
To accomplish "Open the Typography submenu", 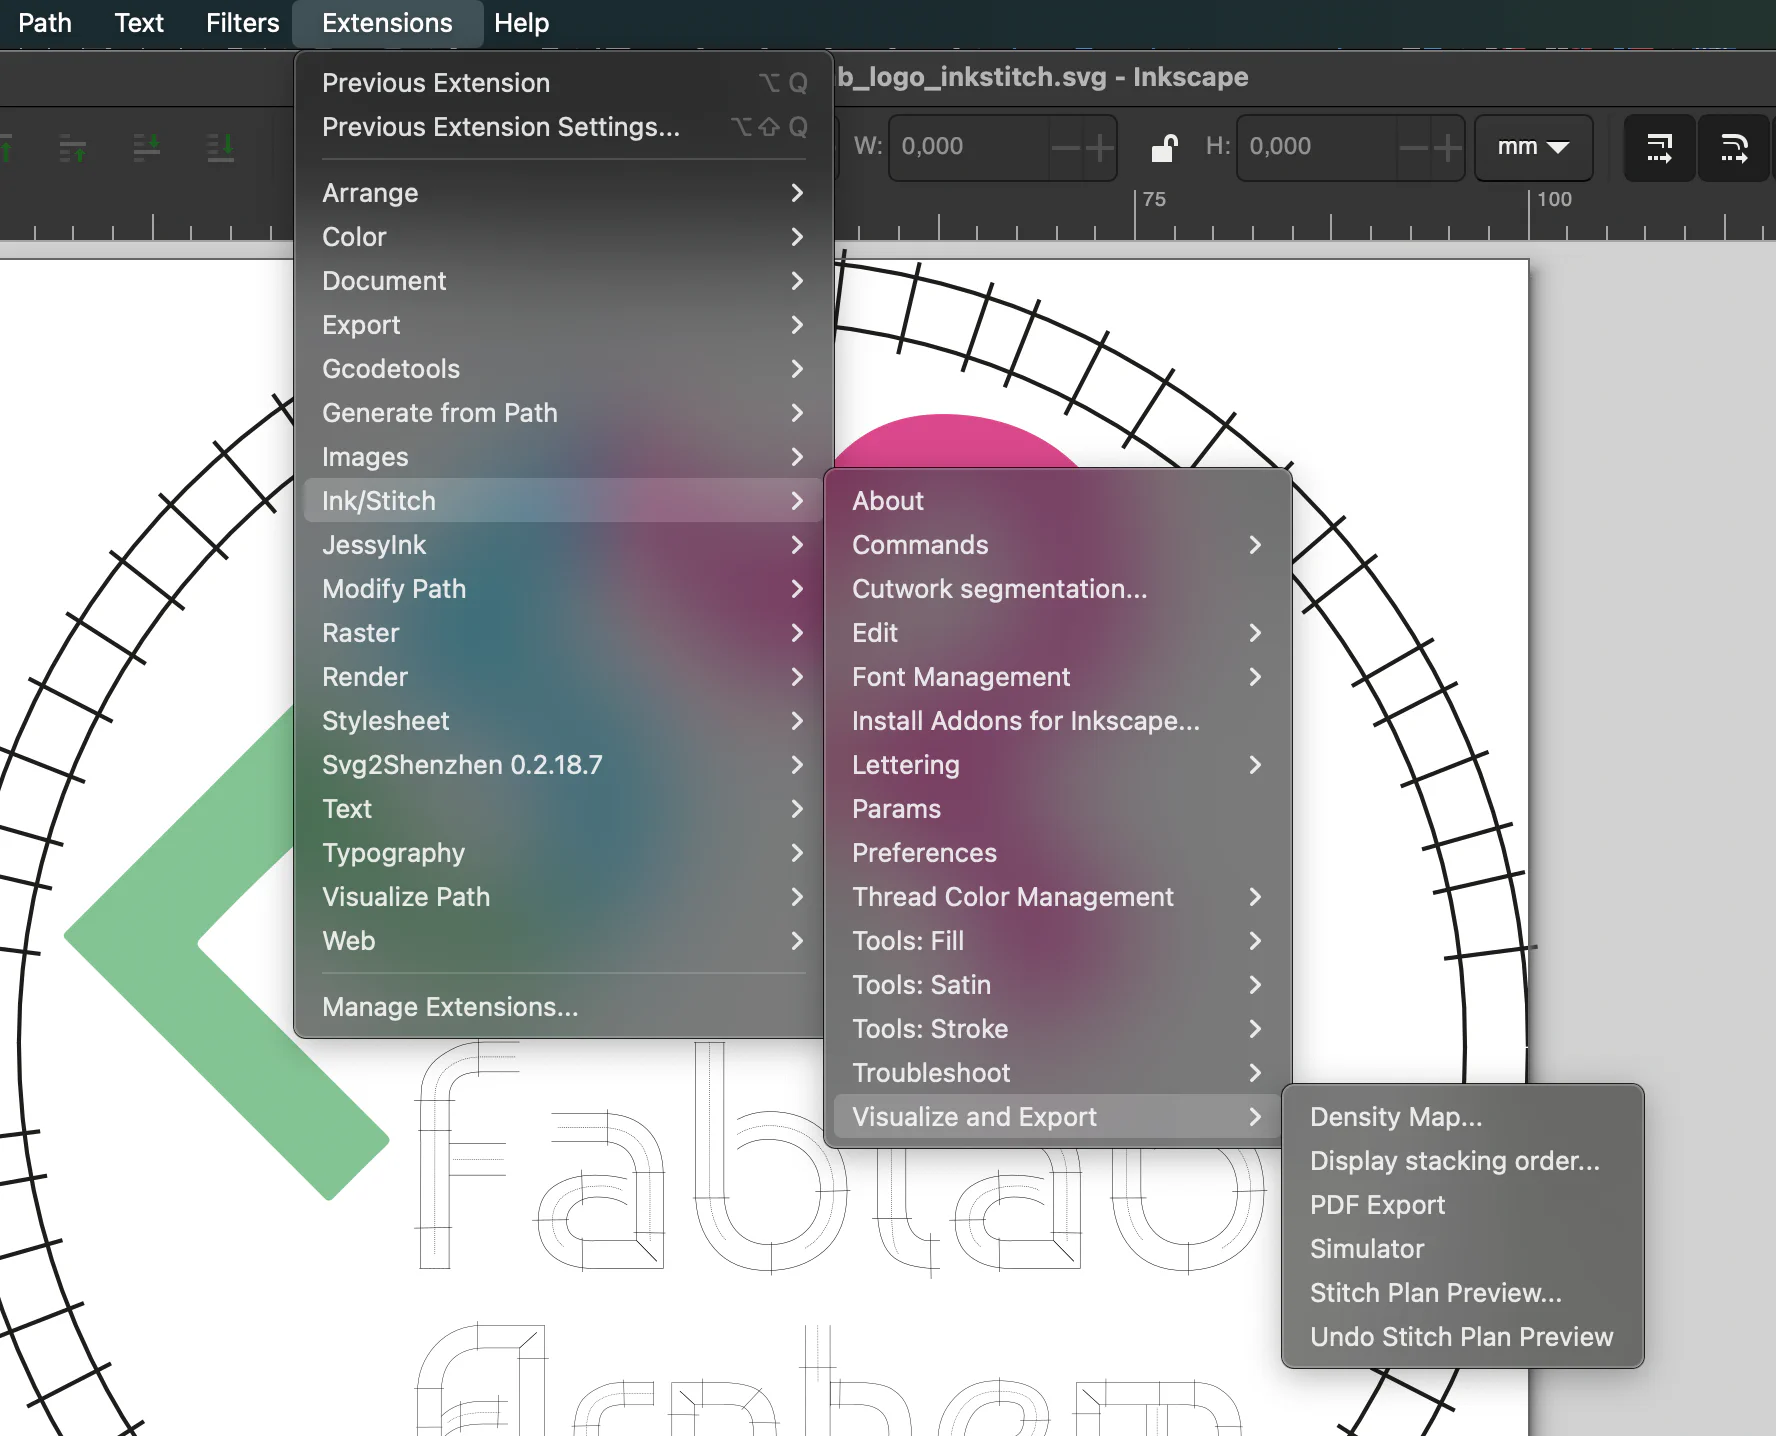I will click(x=564, y=853).
